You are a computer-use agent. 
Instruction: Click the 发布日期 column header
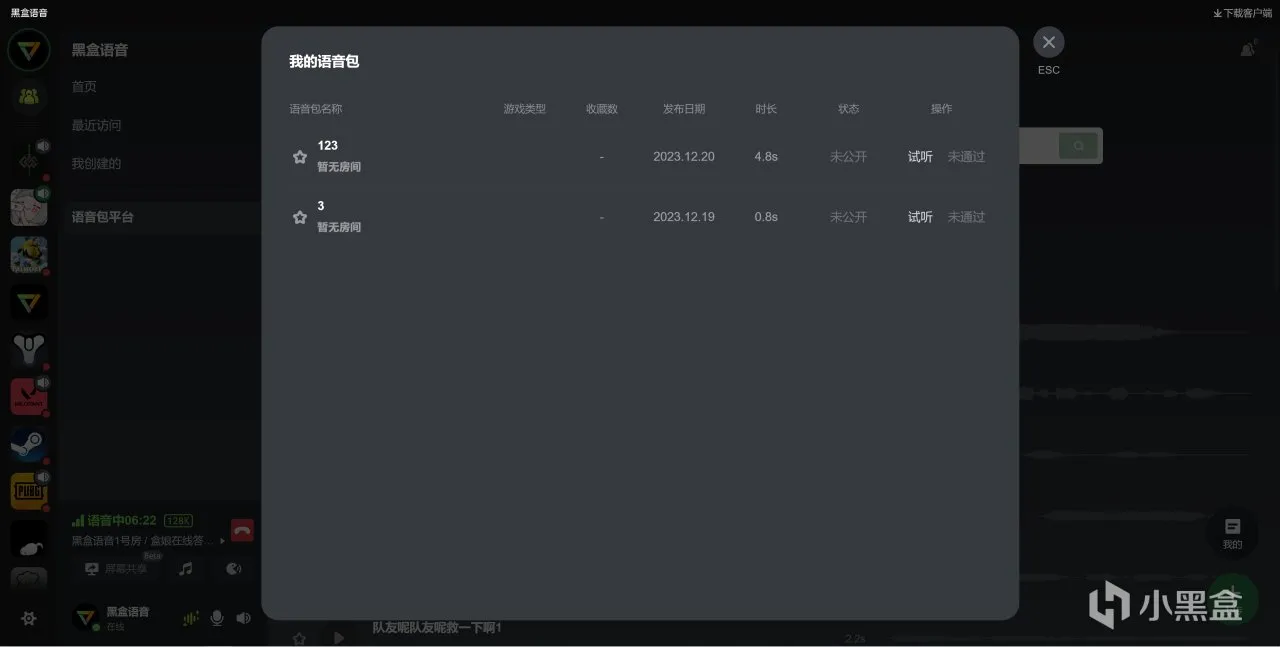[684, 109]
